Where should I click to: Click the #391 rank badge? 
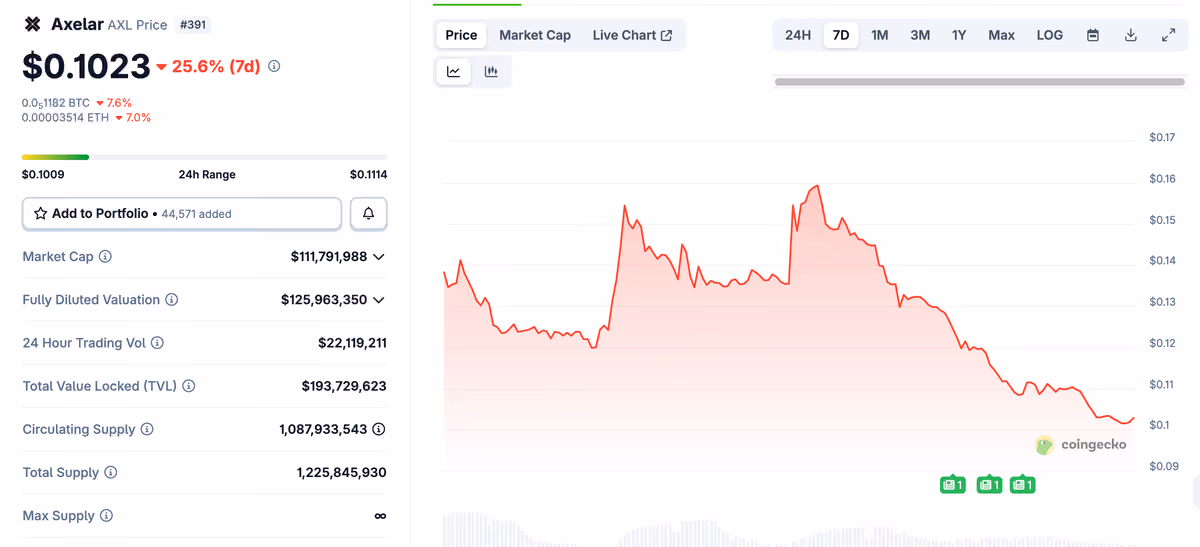coord(193,24)
